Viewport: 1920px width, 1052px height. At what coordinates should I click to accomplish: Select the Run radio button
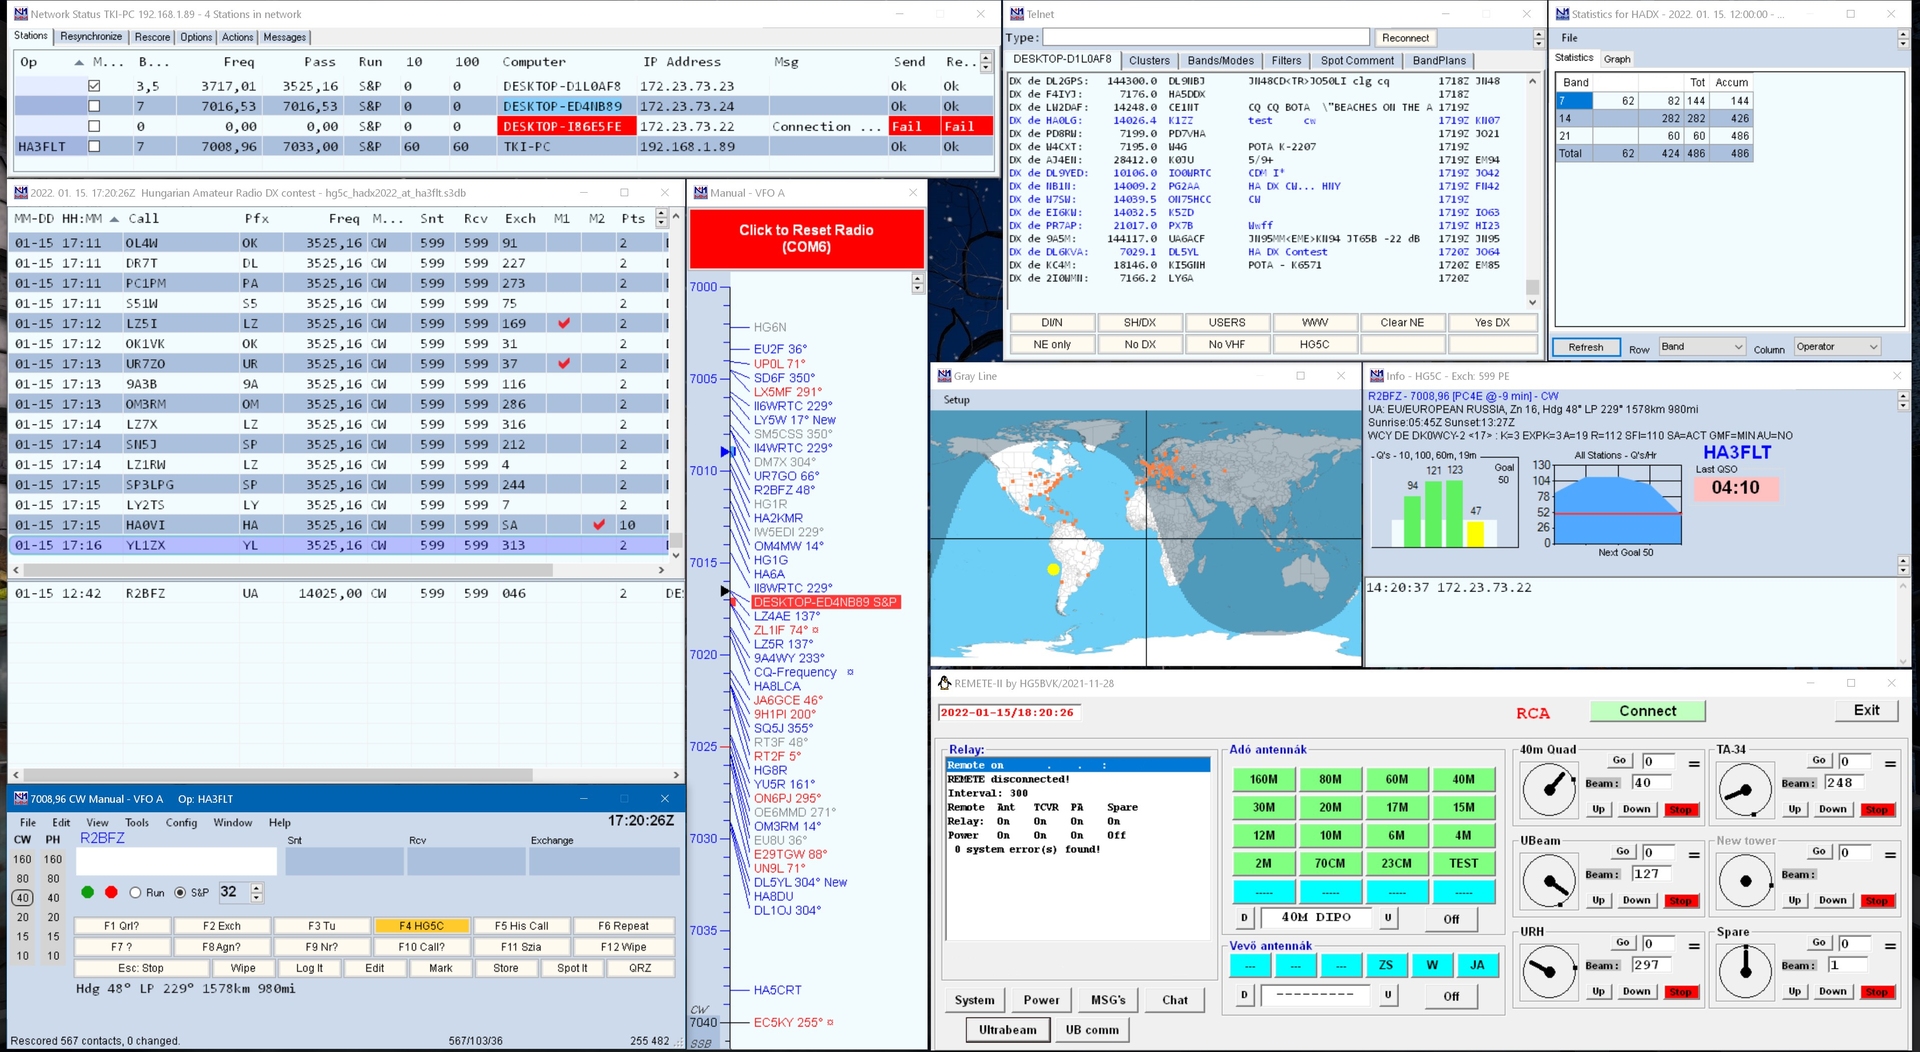135,893
